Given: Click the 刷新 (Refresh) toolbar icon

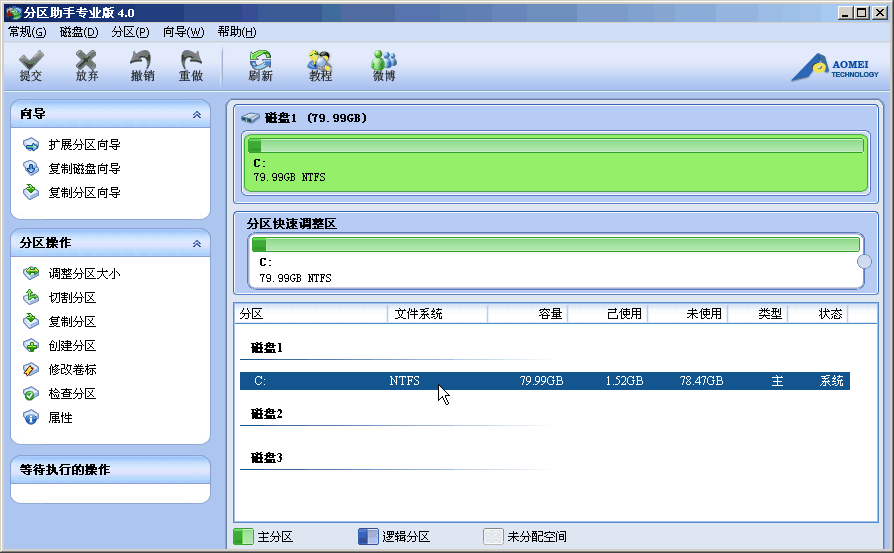Looking at the screenshot, I should [260, 66].
